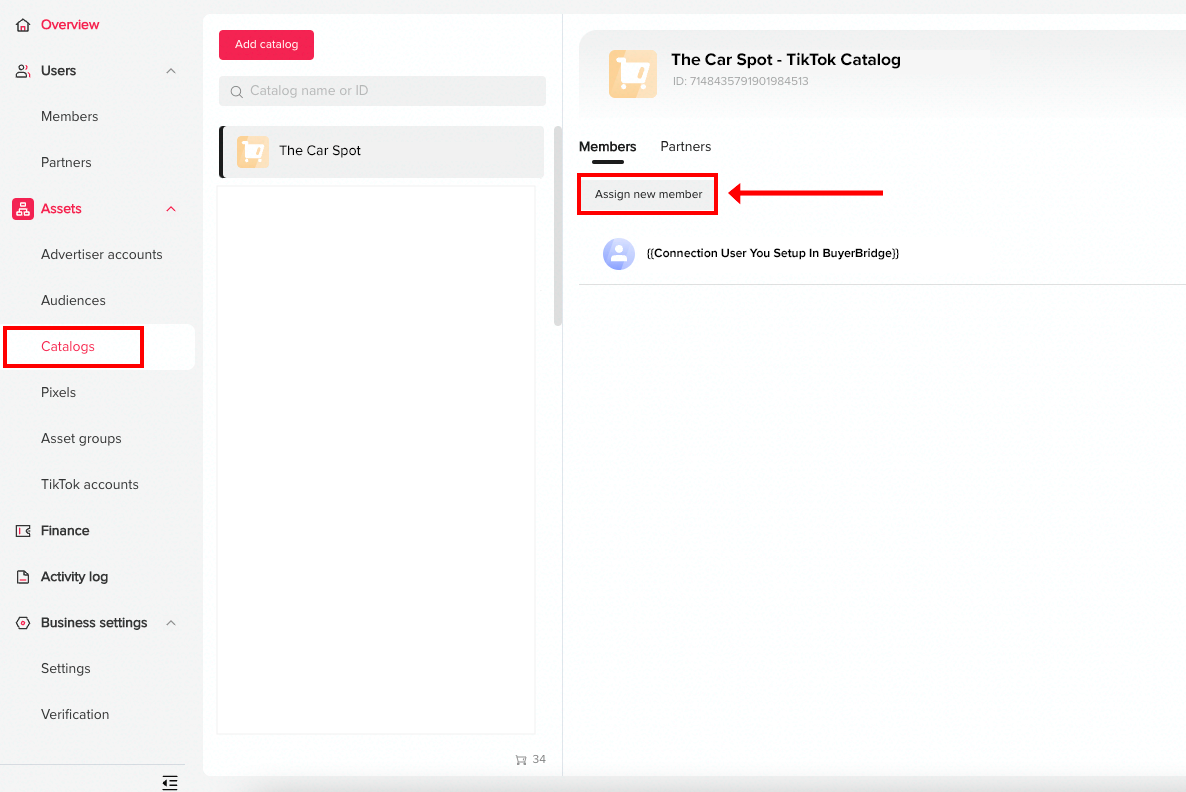The height and width of the screenshot is (792, 1186).
Task: Open the Finance label
Action: [x=65, y=531]
